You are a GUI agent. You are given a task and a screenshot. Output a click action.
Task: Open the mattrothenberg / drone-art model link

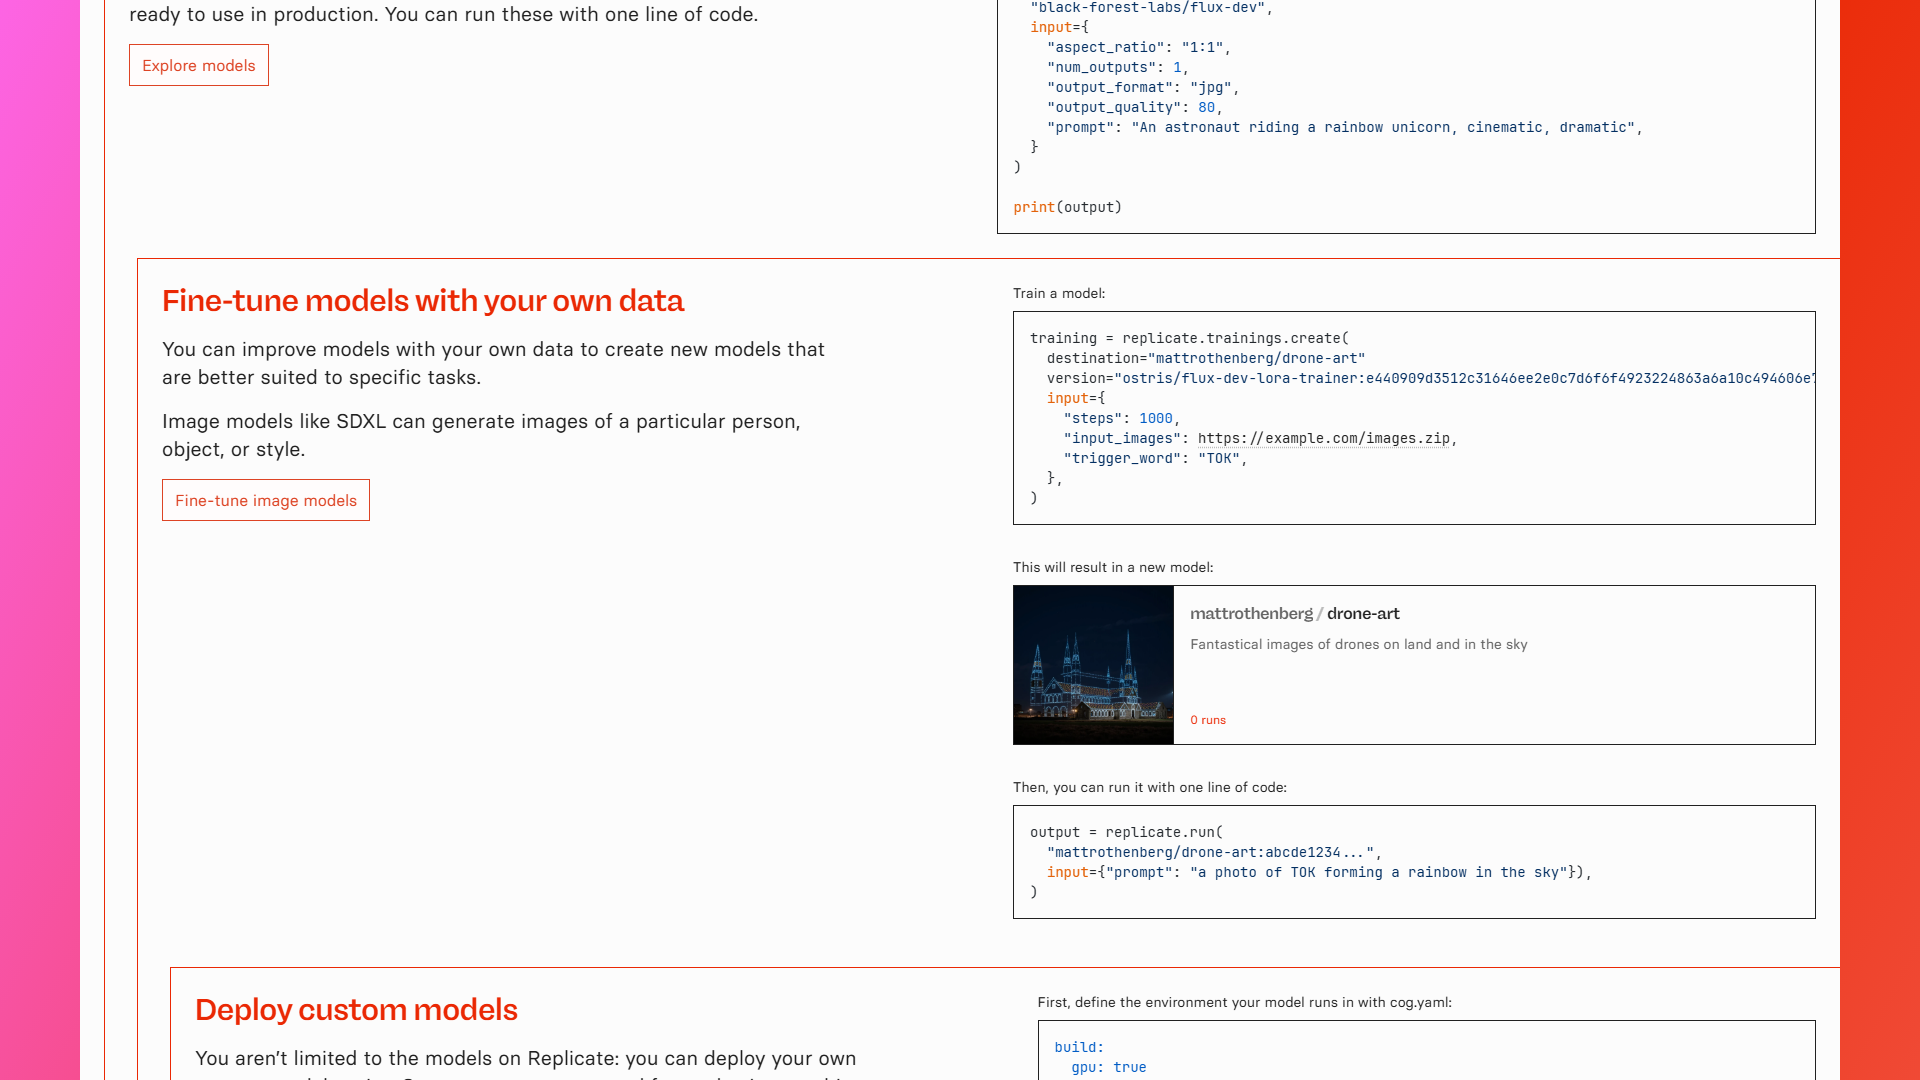(1294, 614)
